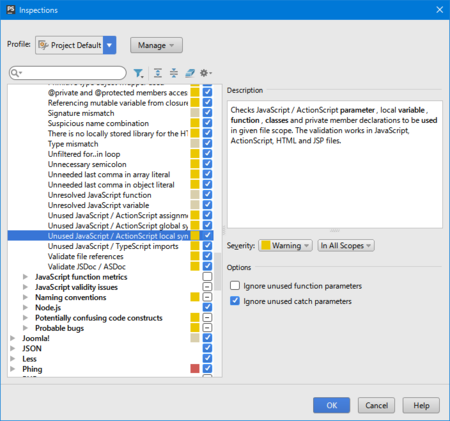This screenshot has height=421, width=450.
Task: Toggle checkbox for Validate file references
Action: click(207, 256)
